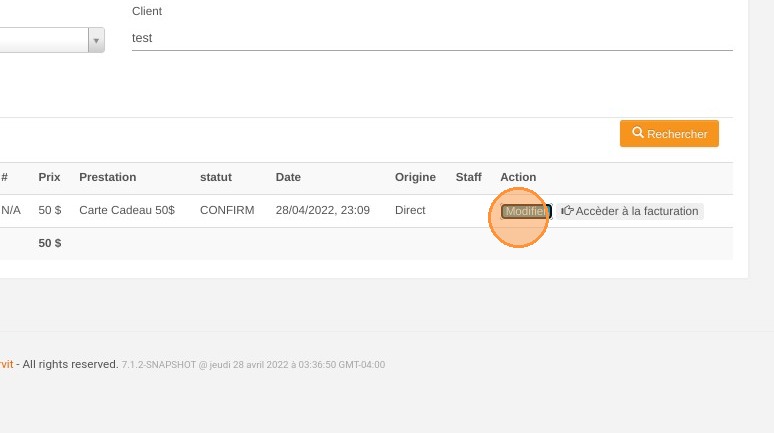
Task: Select the CONFIRM status cell
Action: tap(227, 210)
